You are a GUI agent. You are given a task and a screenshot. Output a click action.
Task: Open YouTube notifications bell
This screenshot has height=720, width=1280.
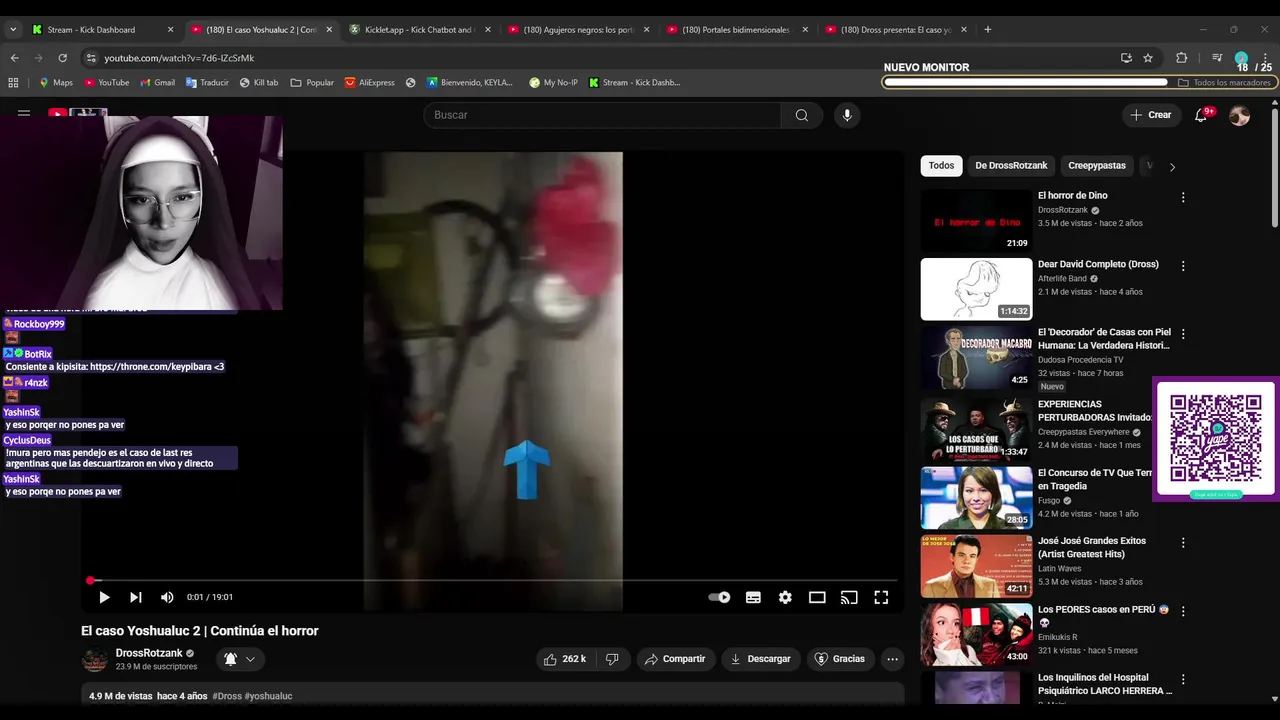click(1201, 115)
